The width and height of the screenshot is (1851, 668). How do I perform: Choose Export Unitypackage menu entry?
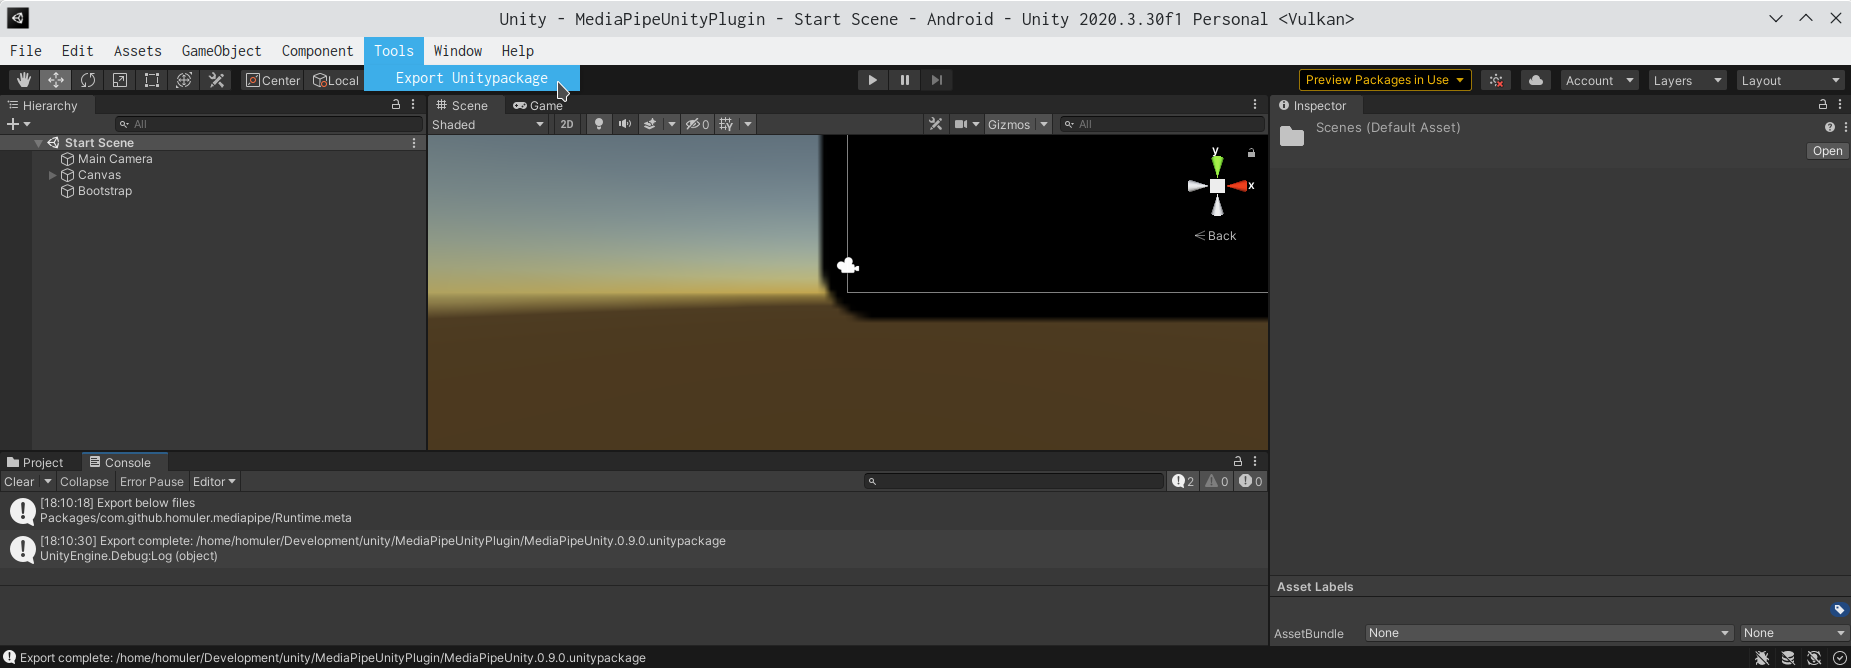click(x=472, y=78)
